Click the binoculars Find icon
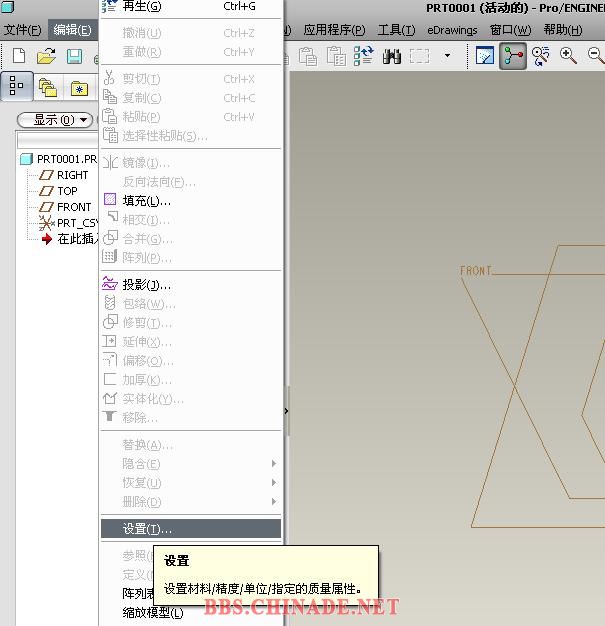This screenshot has width=605, height=626. click(x=392, y=56)
